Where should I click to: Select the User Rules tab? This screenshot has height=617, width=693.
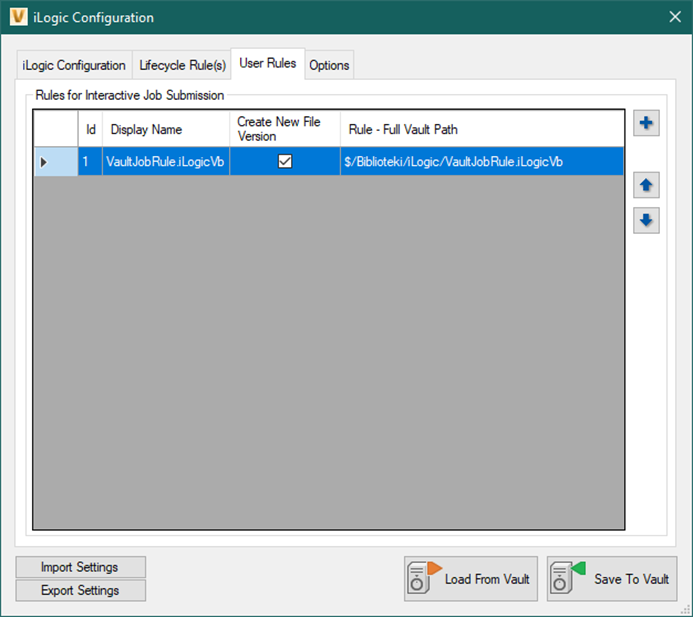[x=267, y=64]
